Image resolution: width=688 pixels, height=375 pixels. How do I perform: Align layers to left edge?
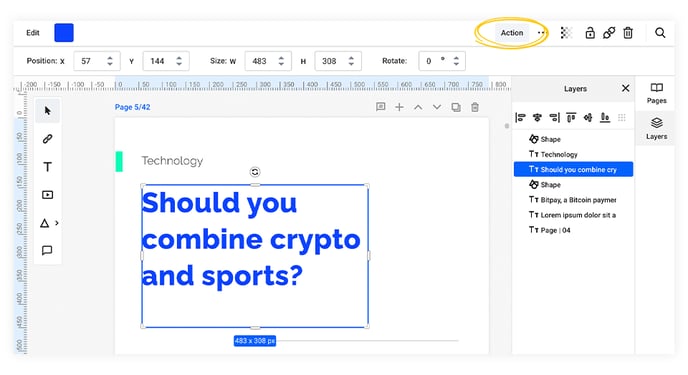(x=520, y=117)
